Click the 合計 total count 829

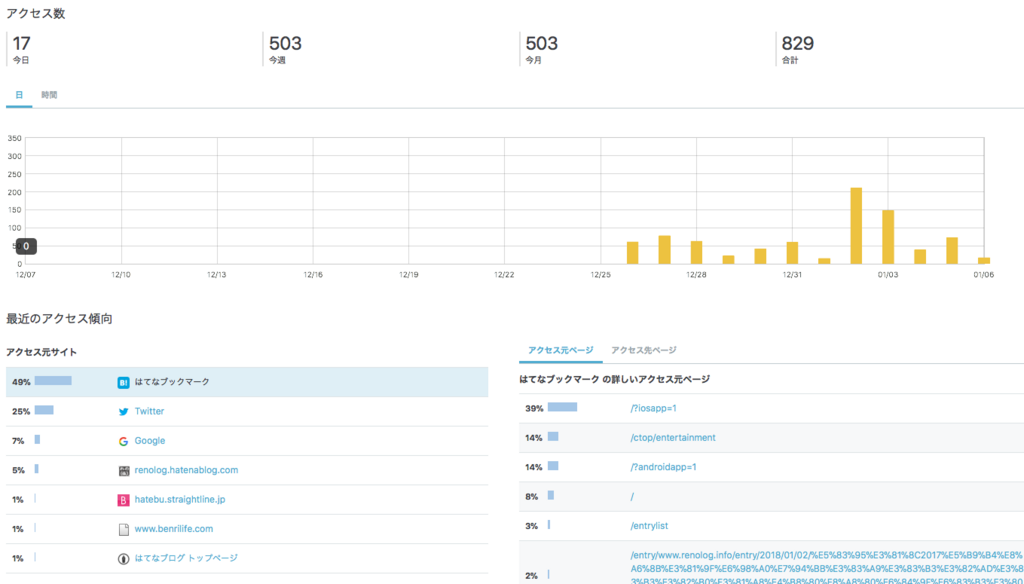[x=798, y=44]
